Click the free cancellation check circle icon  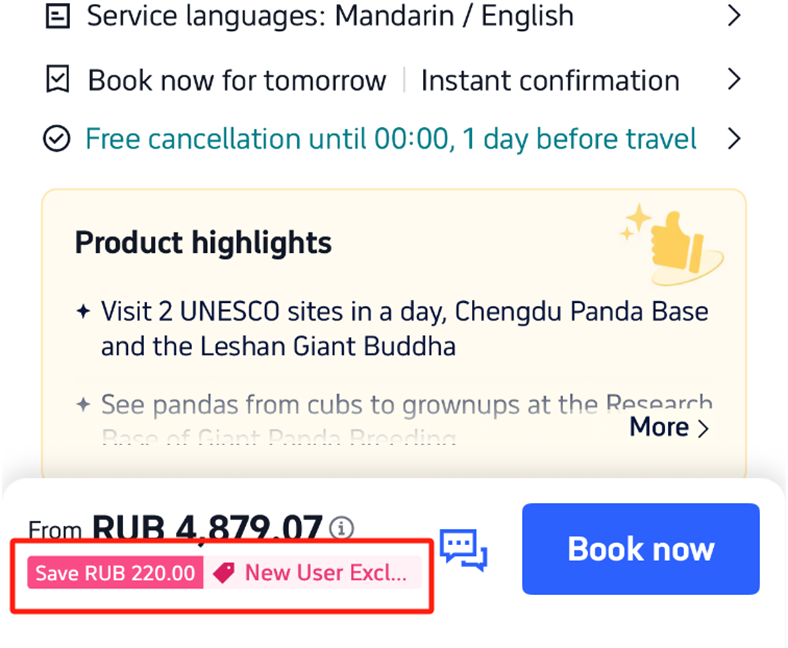(57, 138)
